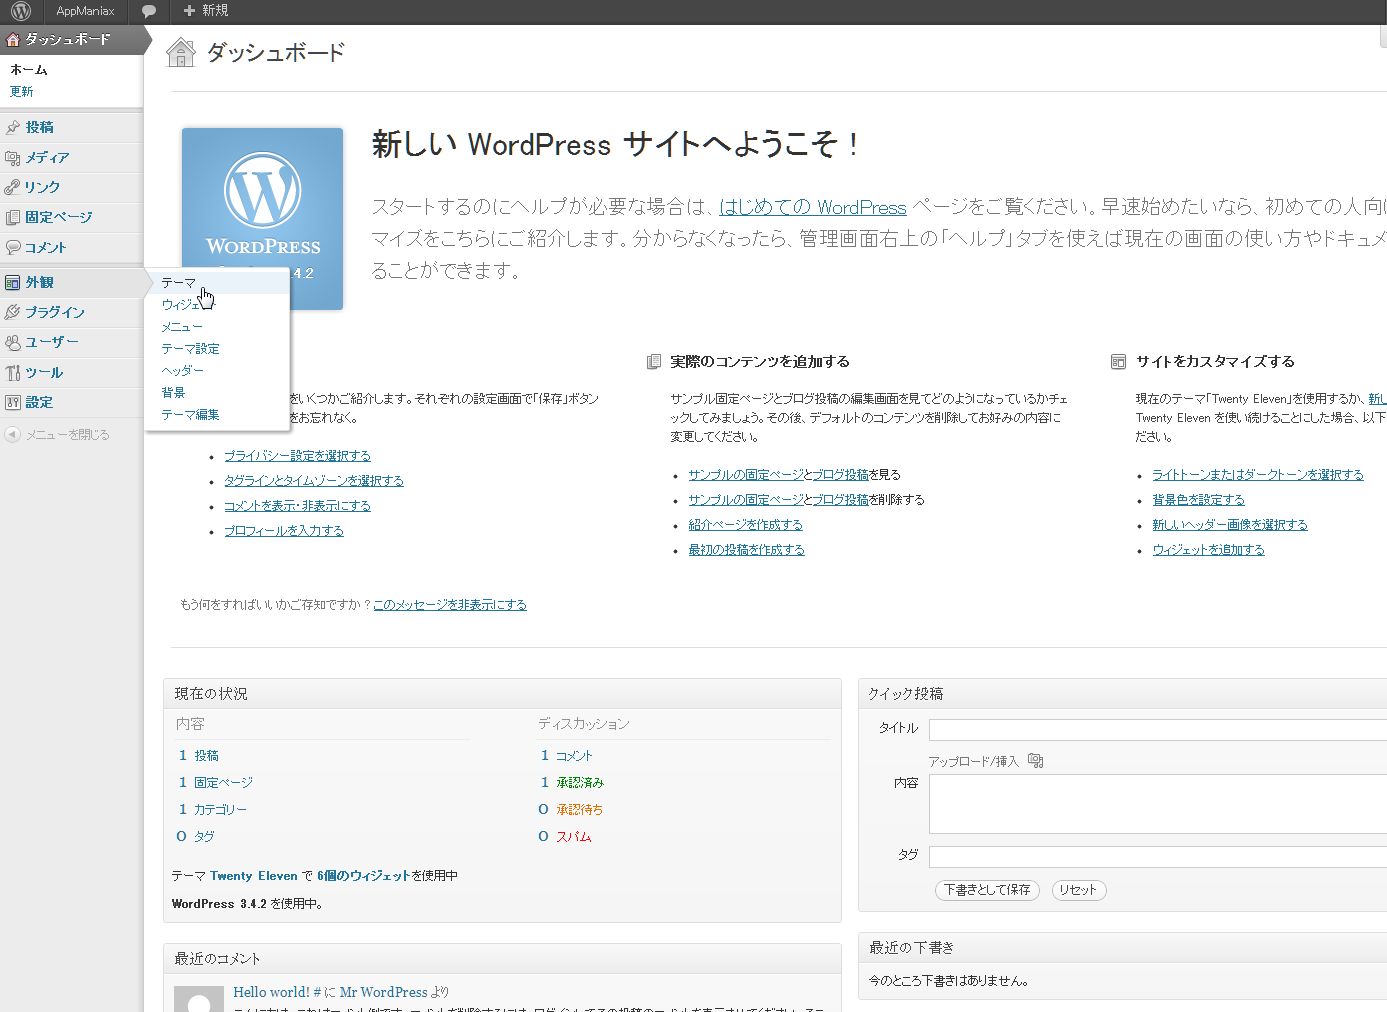Click タグラインとタイムゾーンを選択する link
The image size is (1387, 1012).
pos(314,480)
